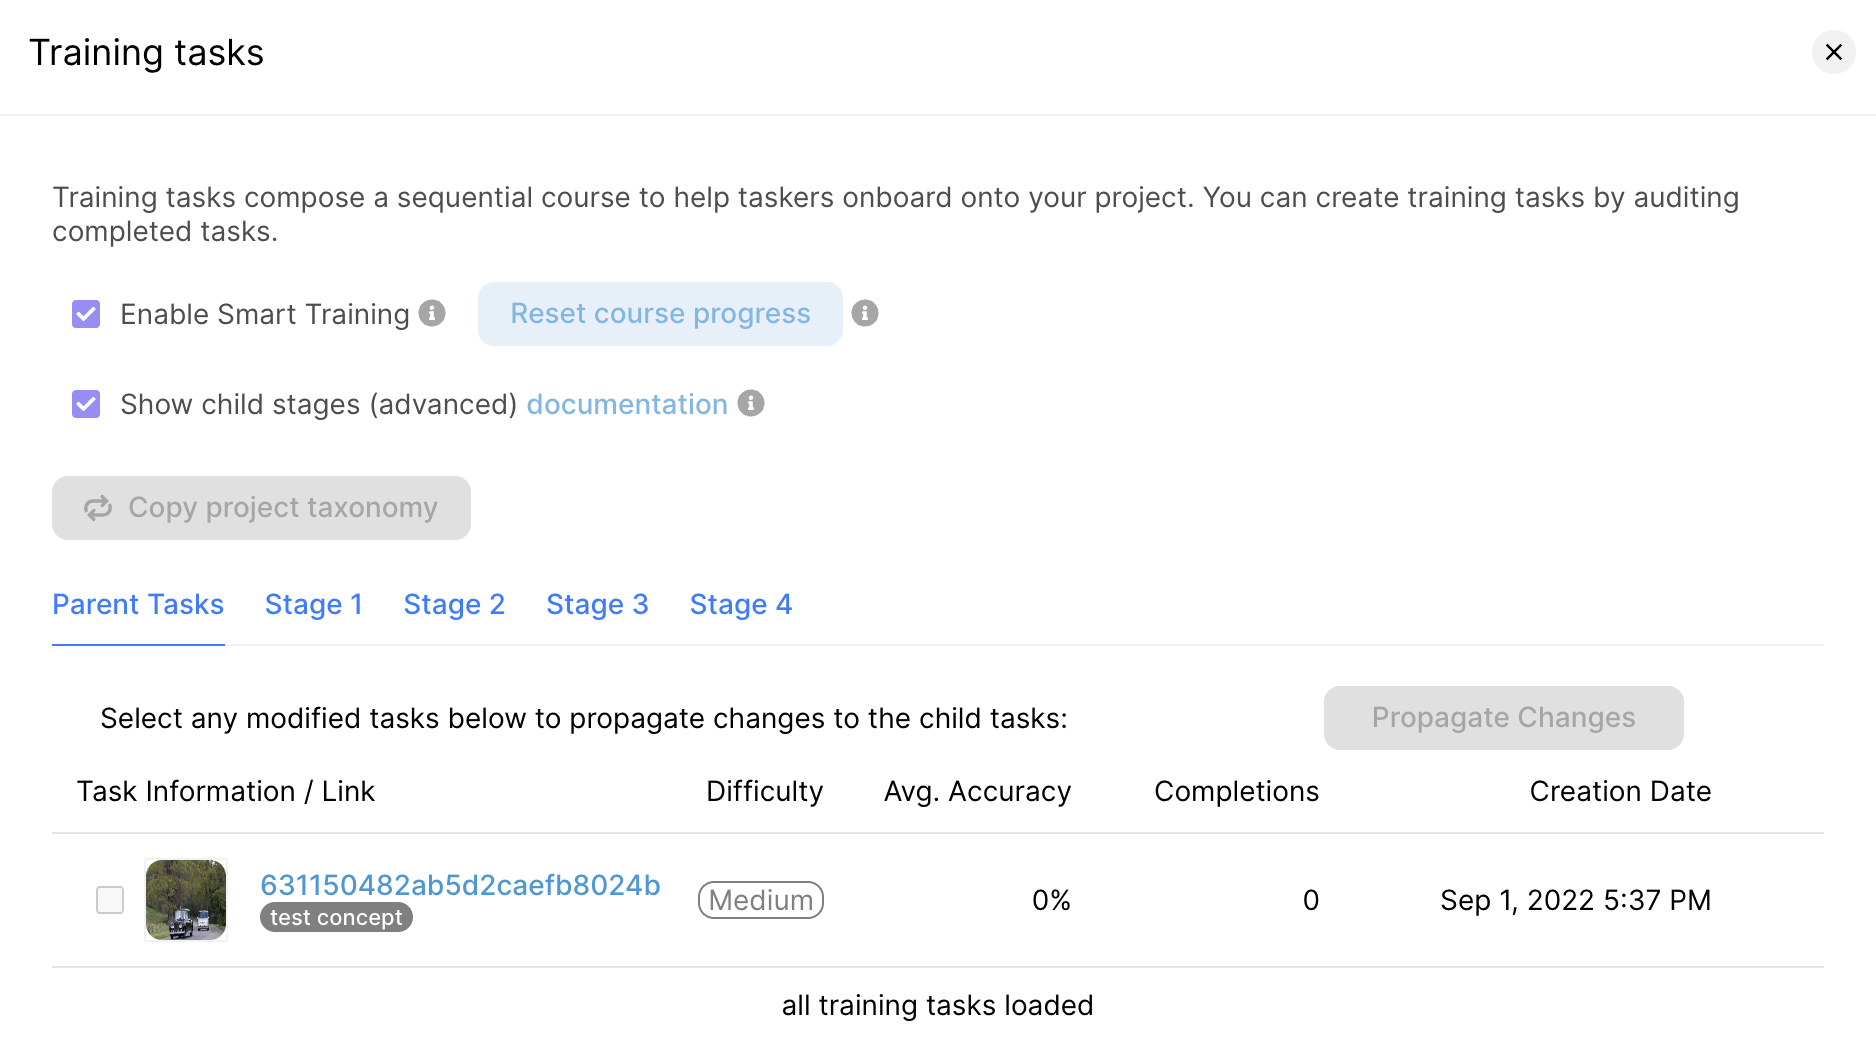Open the Stage 3 tab

[597, 604]
